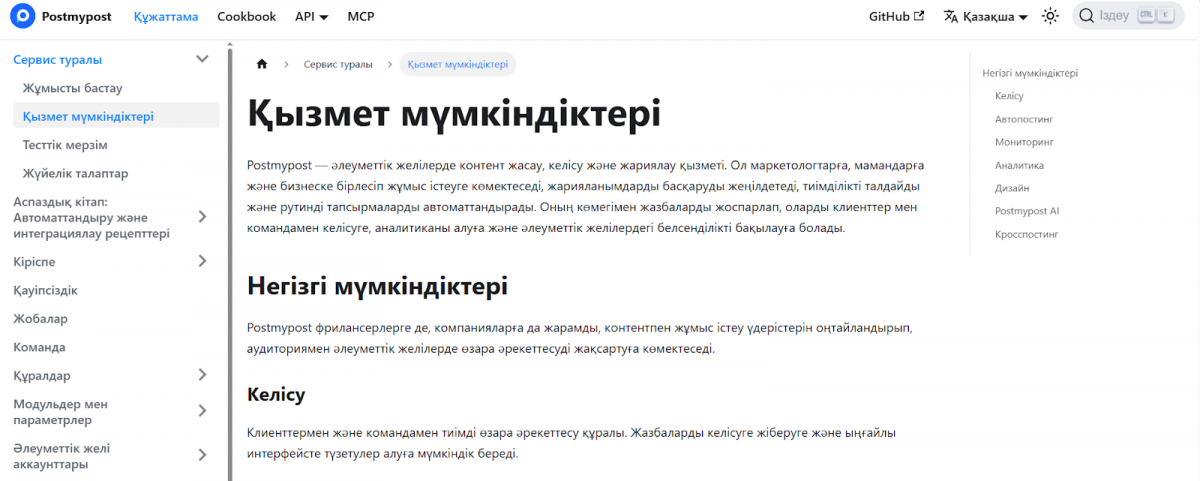Expand the Кіріспе section chevron
This screenshot has width=1200, height=481.
tap(202, 261)
